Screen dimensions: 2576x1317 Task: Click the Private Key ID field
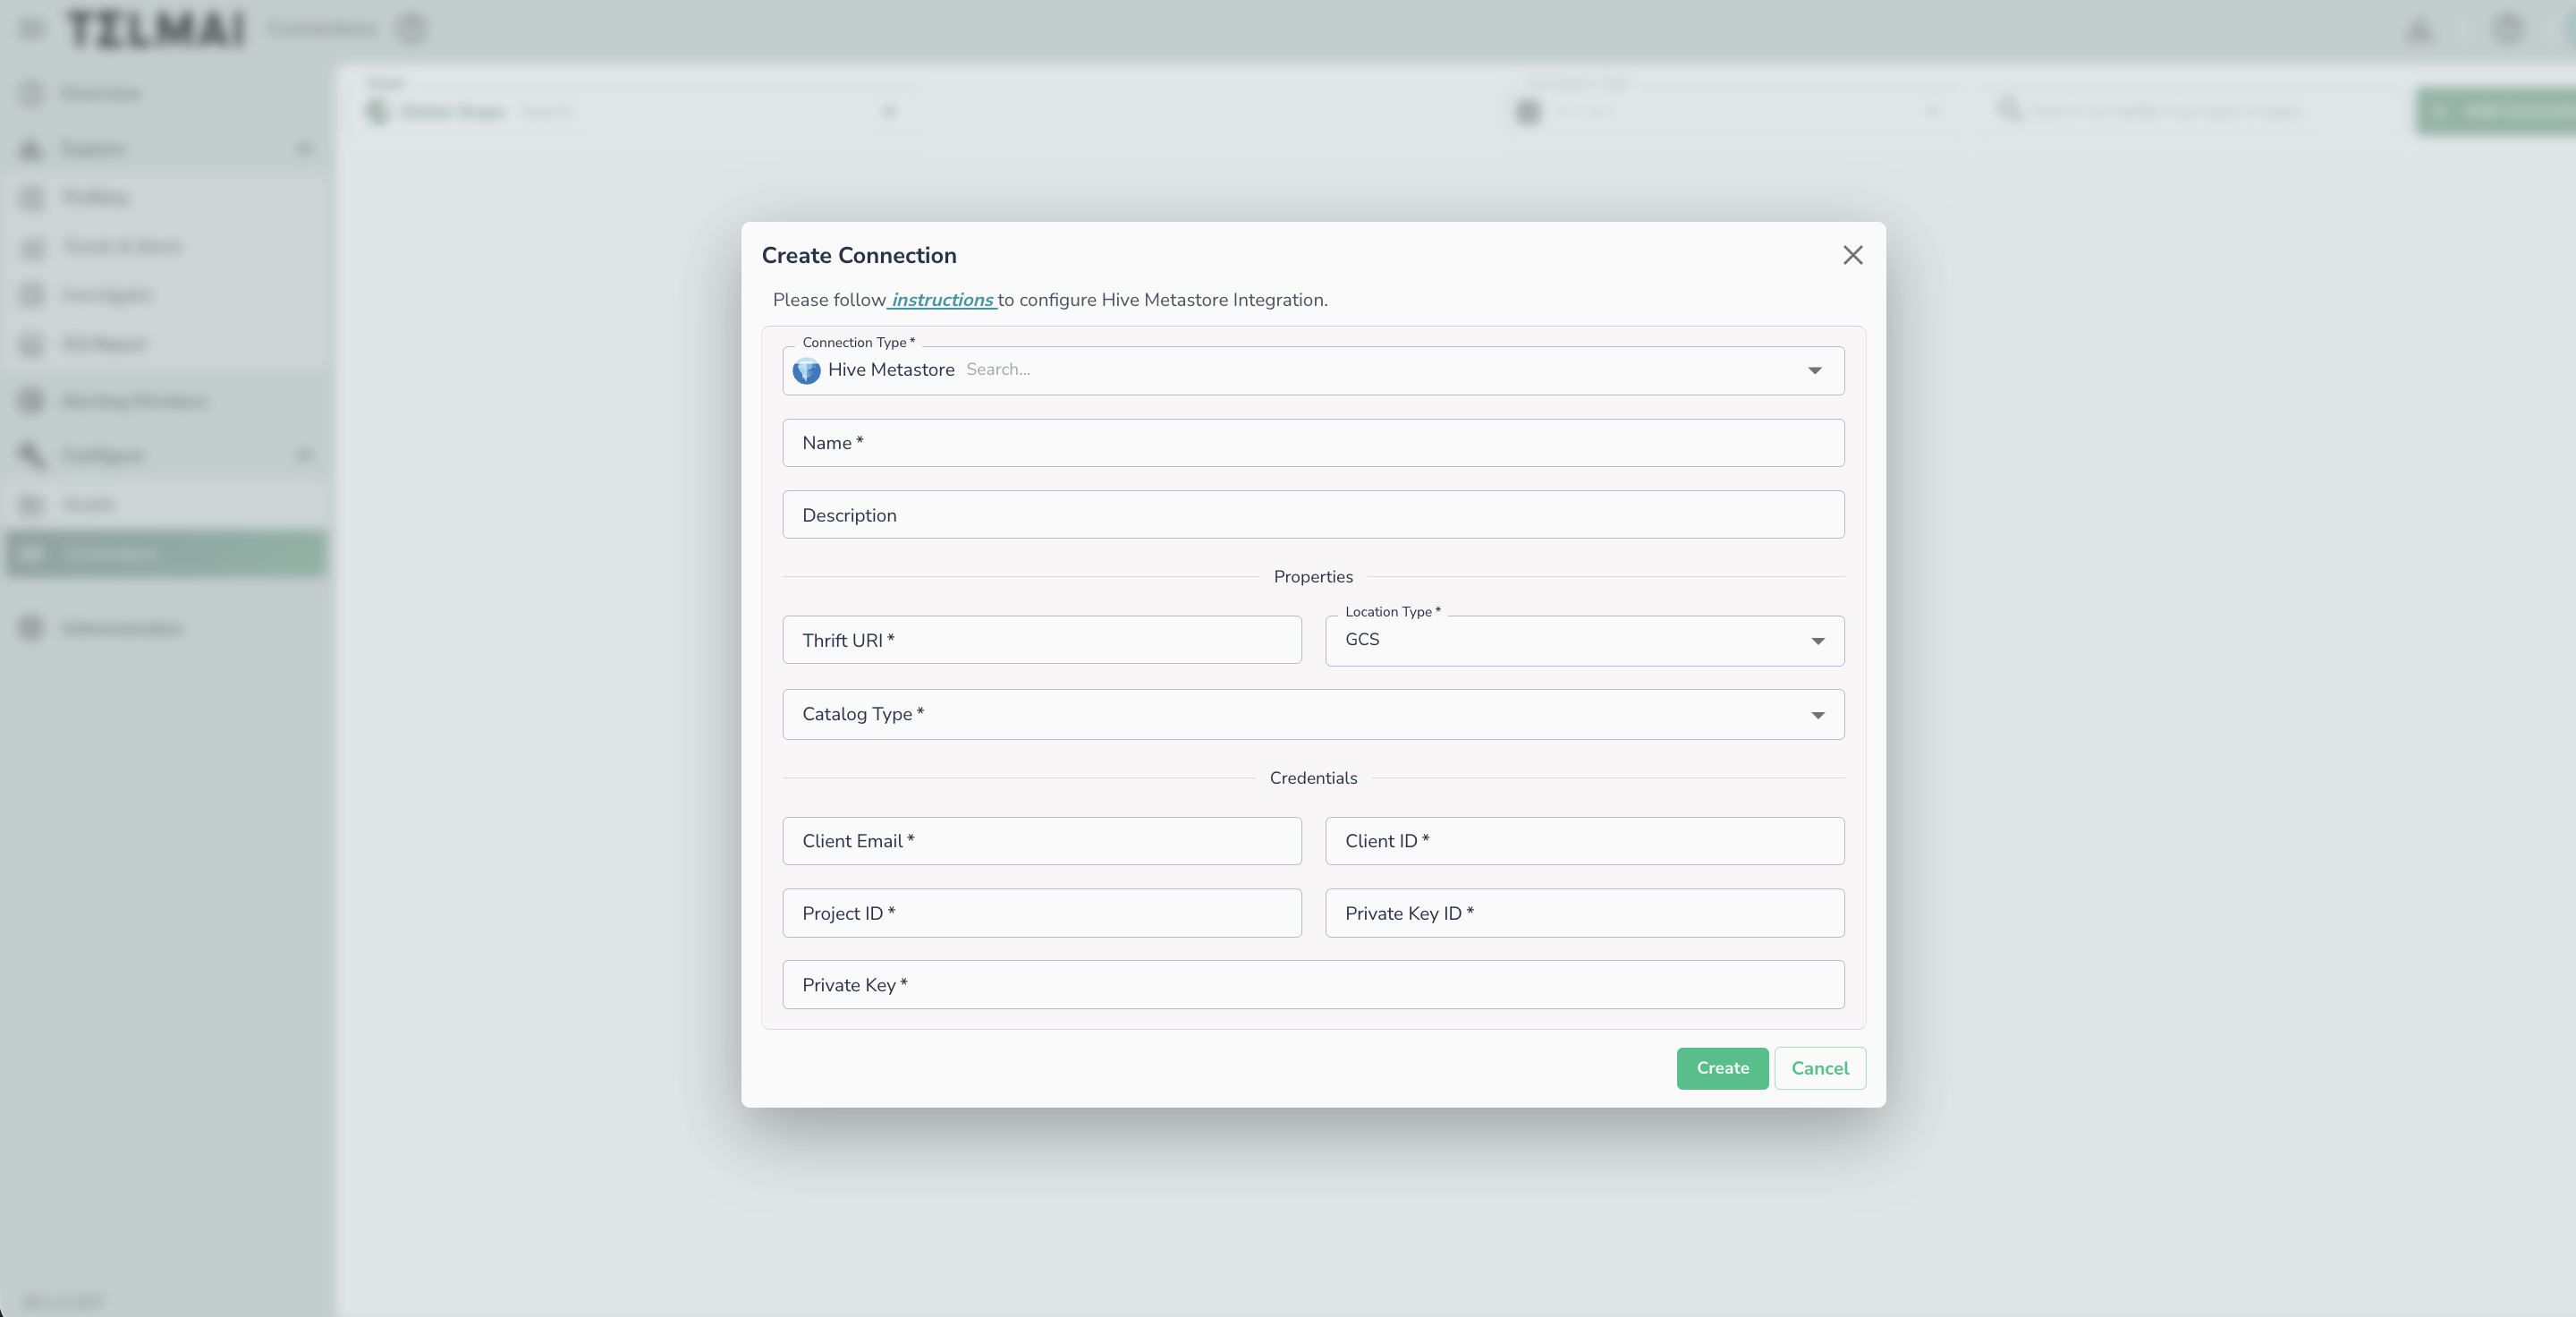(x=1584, y=913)
